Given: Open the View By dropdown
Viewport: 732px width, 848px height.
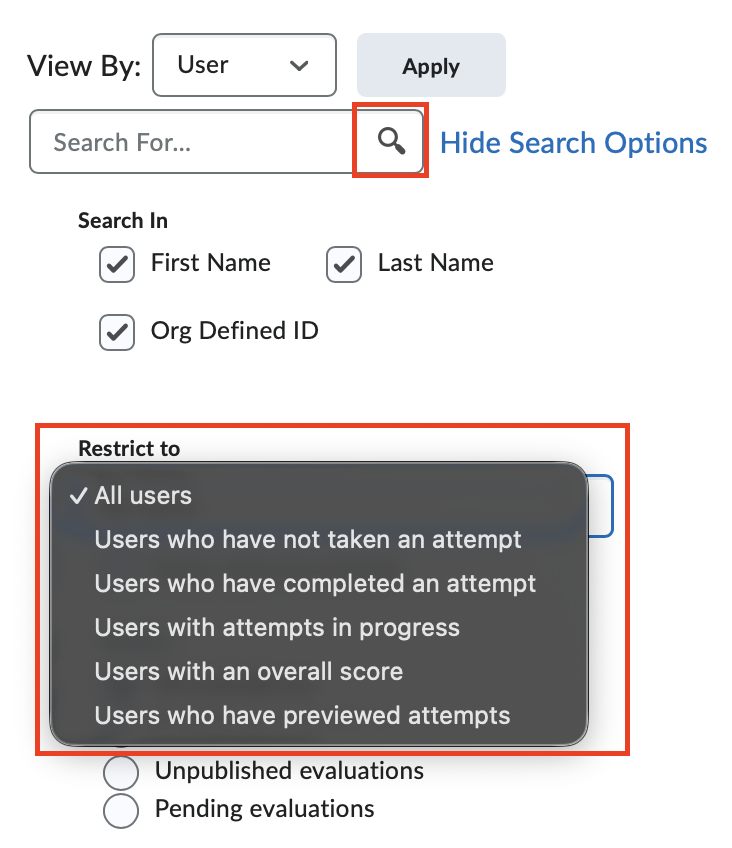Looking at the screenshot, I should click(x=244, y=64).
